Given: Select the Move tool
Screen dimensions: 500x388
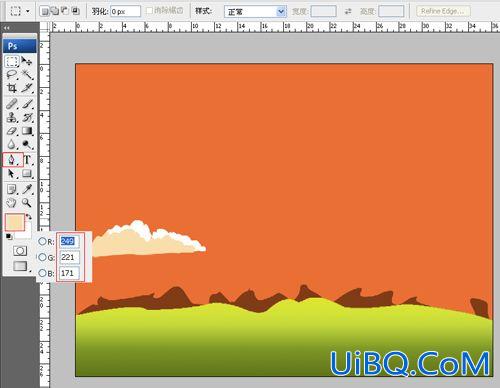Looking at the screenshot, I should click(27, 61).
